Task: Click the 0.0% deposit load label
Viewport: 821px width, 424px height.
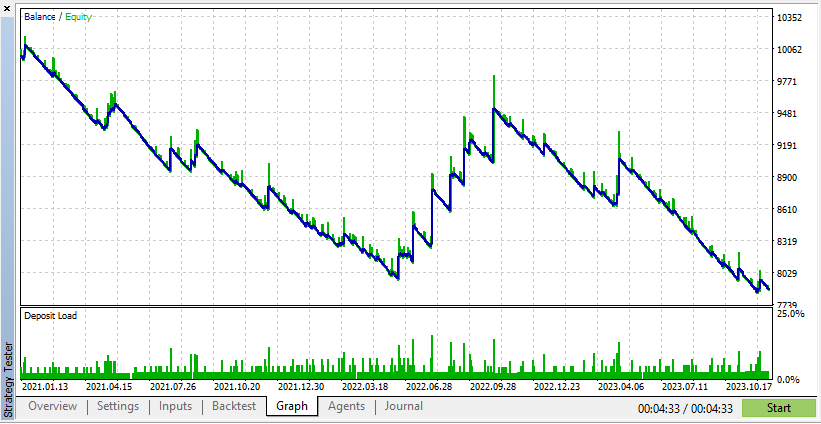Action: (x=788, y=379)
